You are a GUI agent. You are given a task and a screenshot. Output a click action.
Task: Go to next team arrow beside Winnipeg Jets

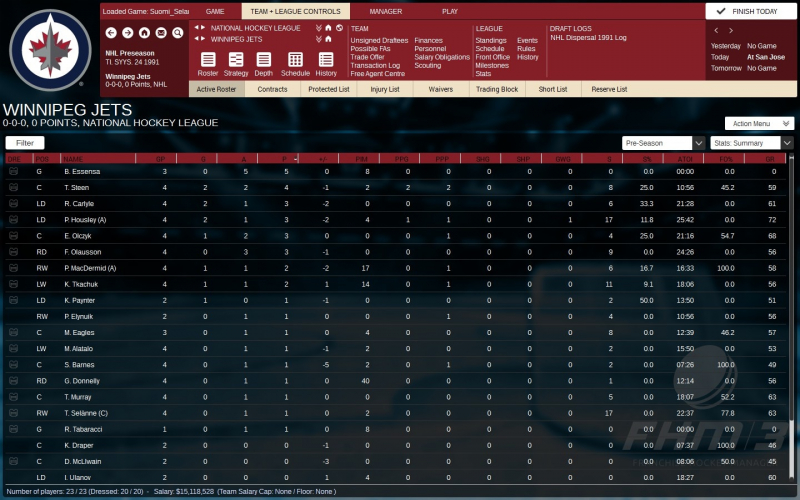click(x=203, y=39)
